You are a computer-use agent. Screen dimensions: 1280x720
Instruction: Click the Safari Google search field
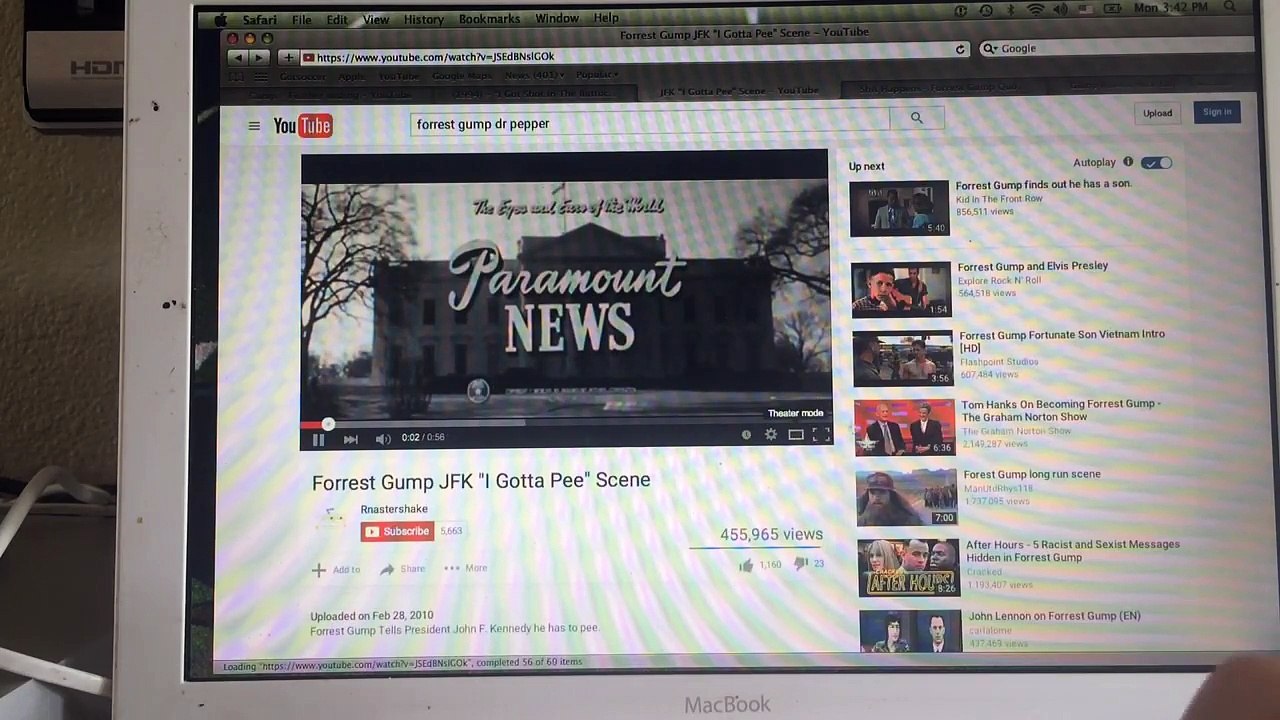[x=1118, y=48]
